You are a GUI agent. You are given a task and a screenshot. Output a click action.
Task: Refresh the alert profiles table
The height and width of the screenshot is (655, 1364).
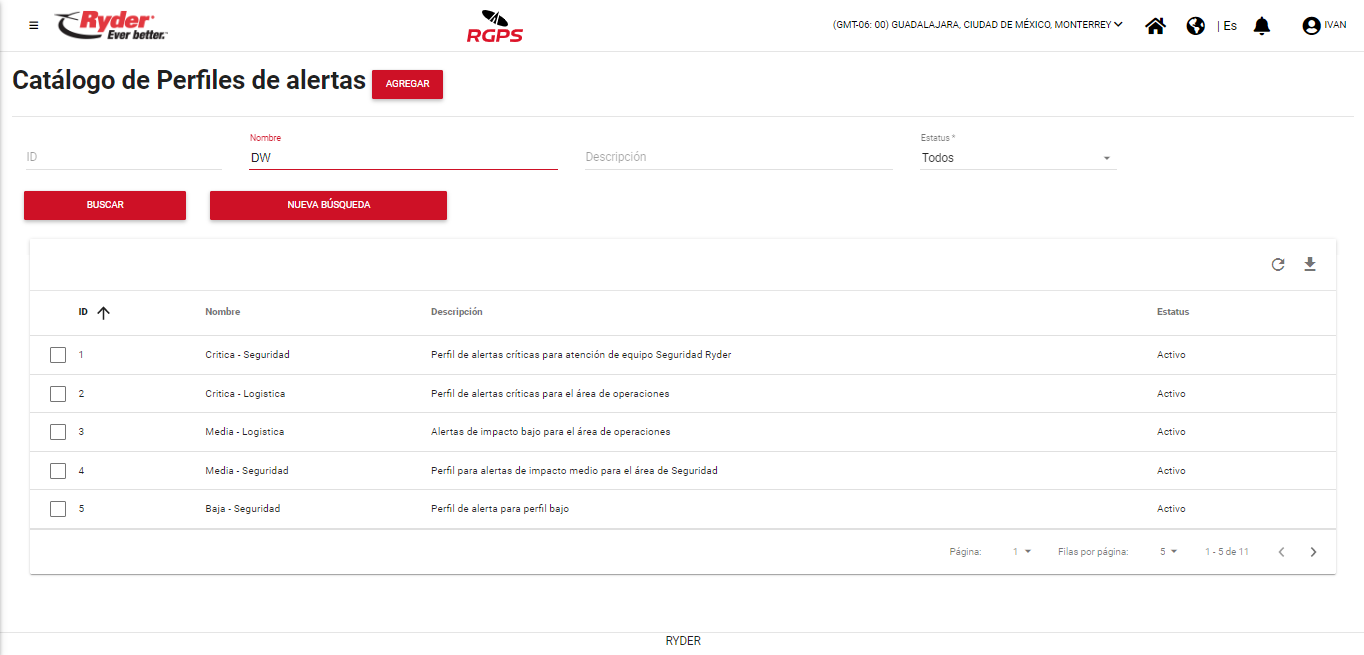(1278, 265)
